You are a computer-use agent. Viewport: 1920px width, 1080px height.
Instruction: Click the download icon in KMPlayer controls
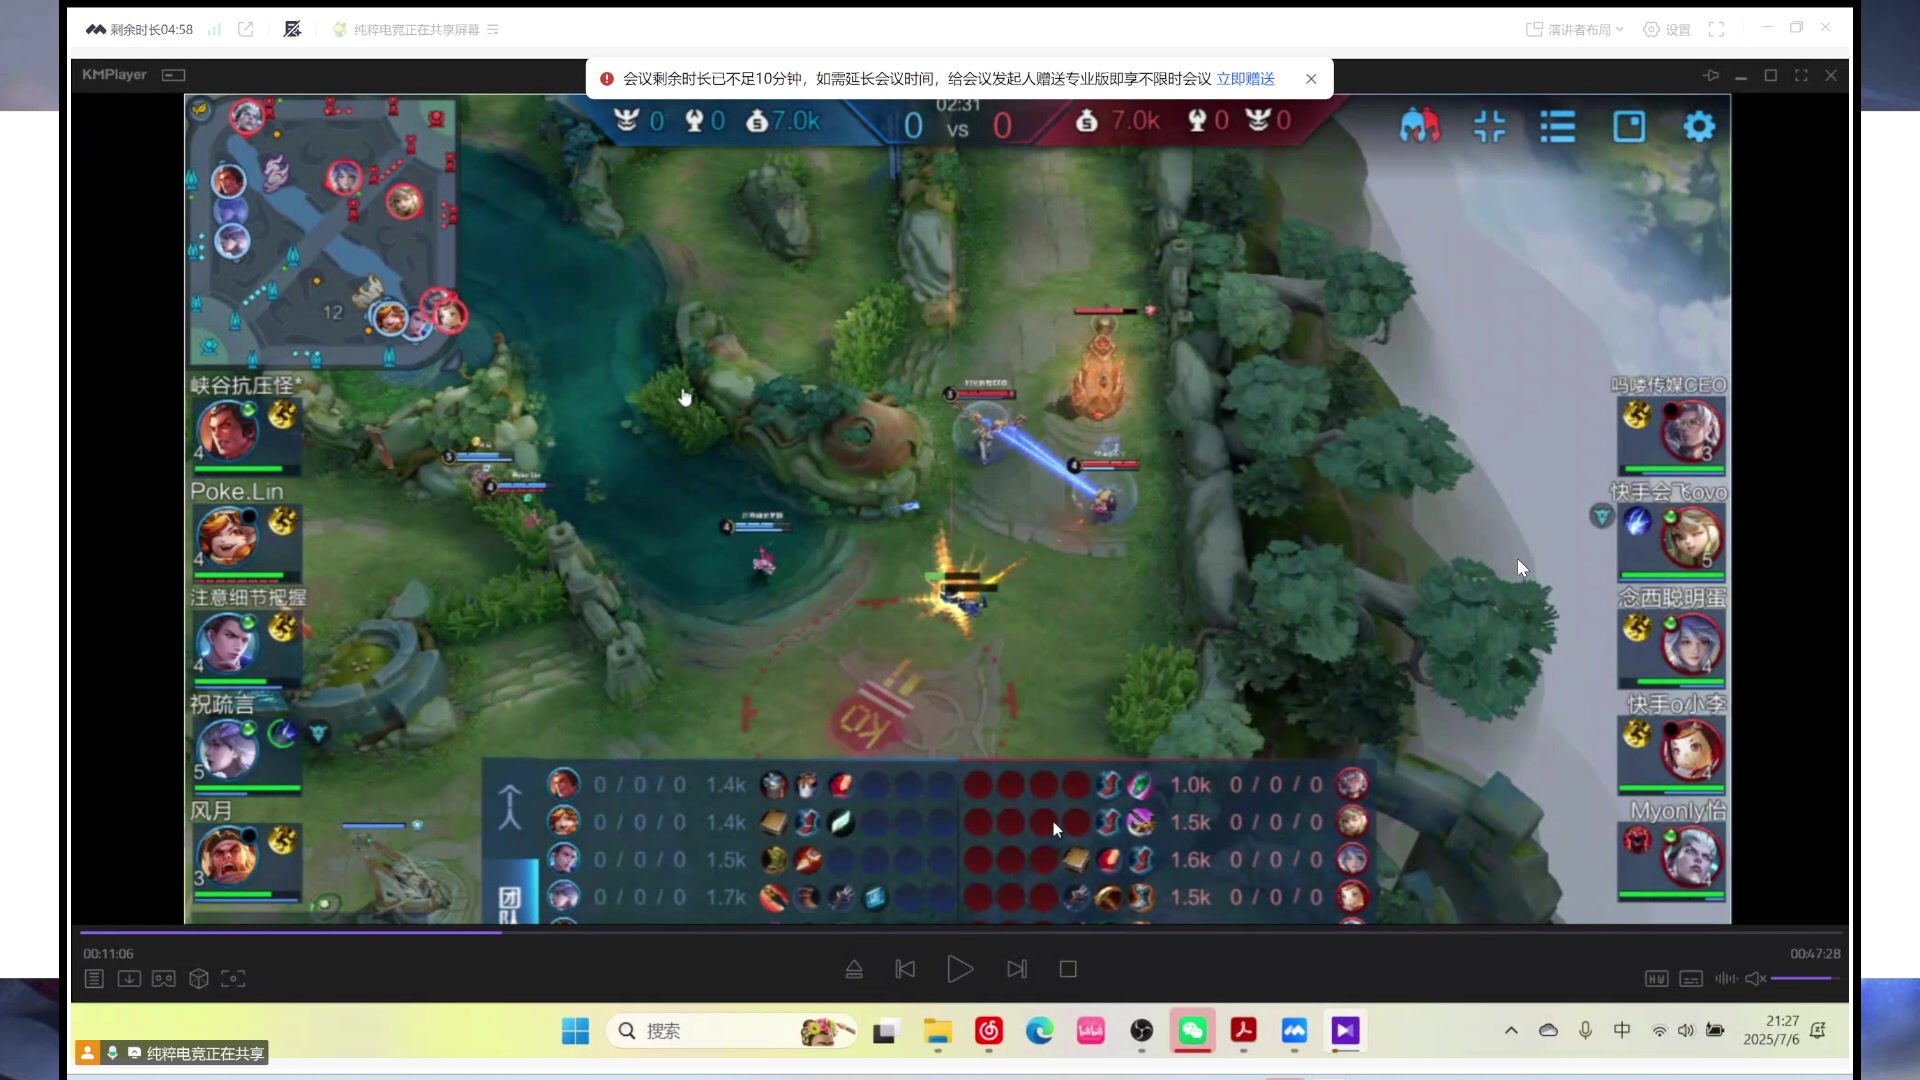tap(129, 978)
